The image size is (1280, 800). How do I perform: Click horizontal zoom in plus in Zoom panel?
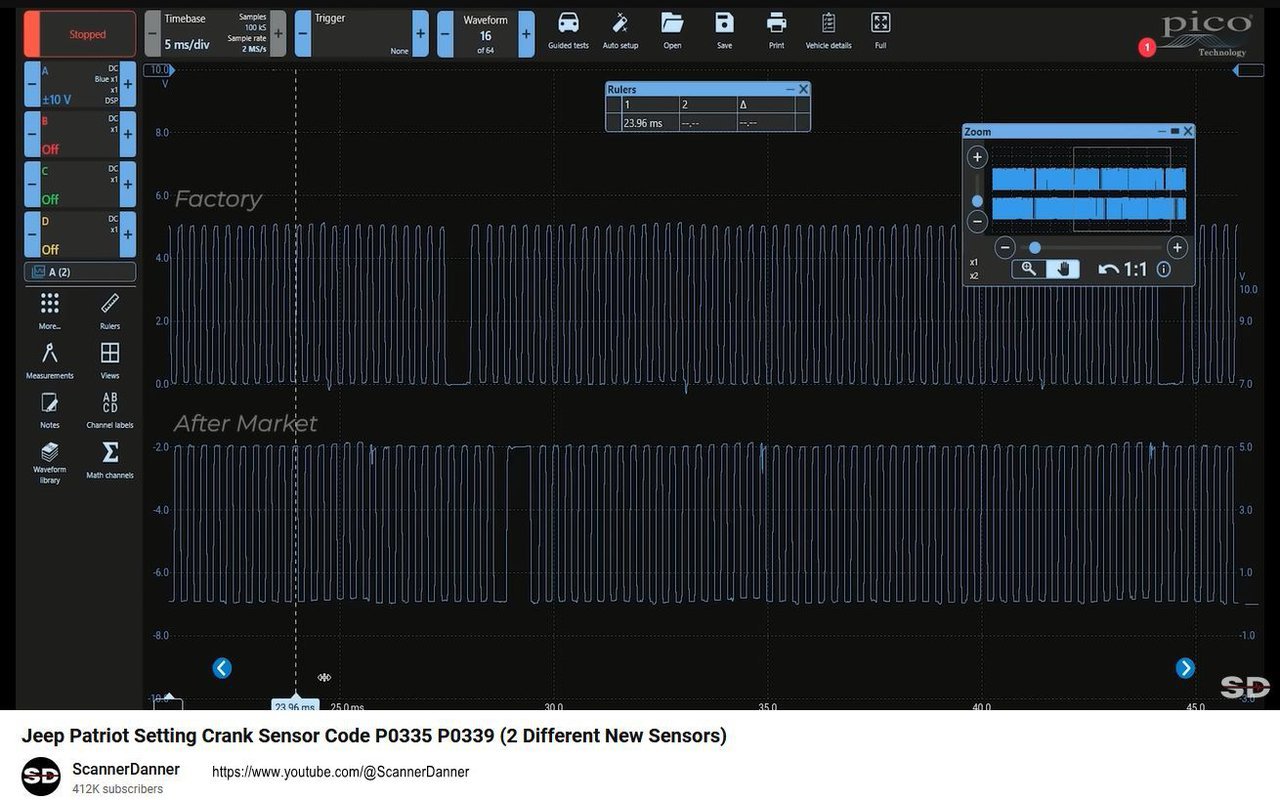(x=1178, y=247)
